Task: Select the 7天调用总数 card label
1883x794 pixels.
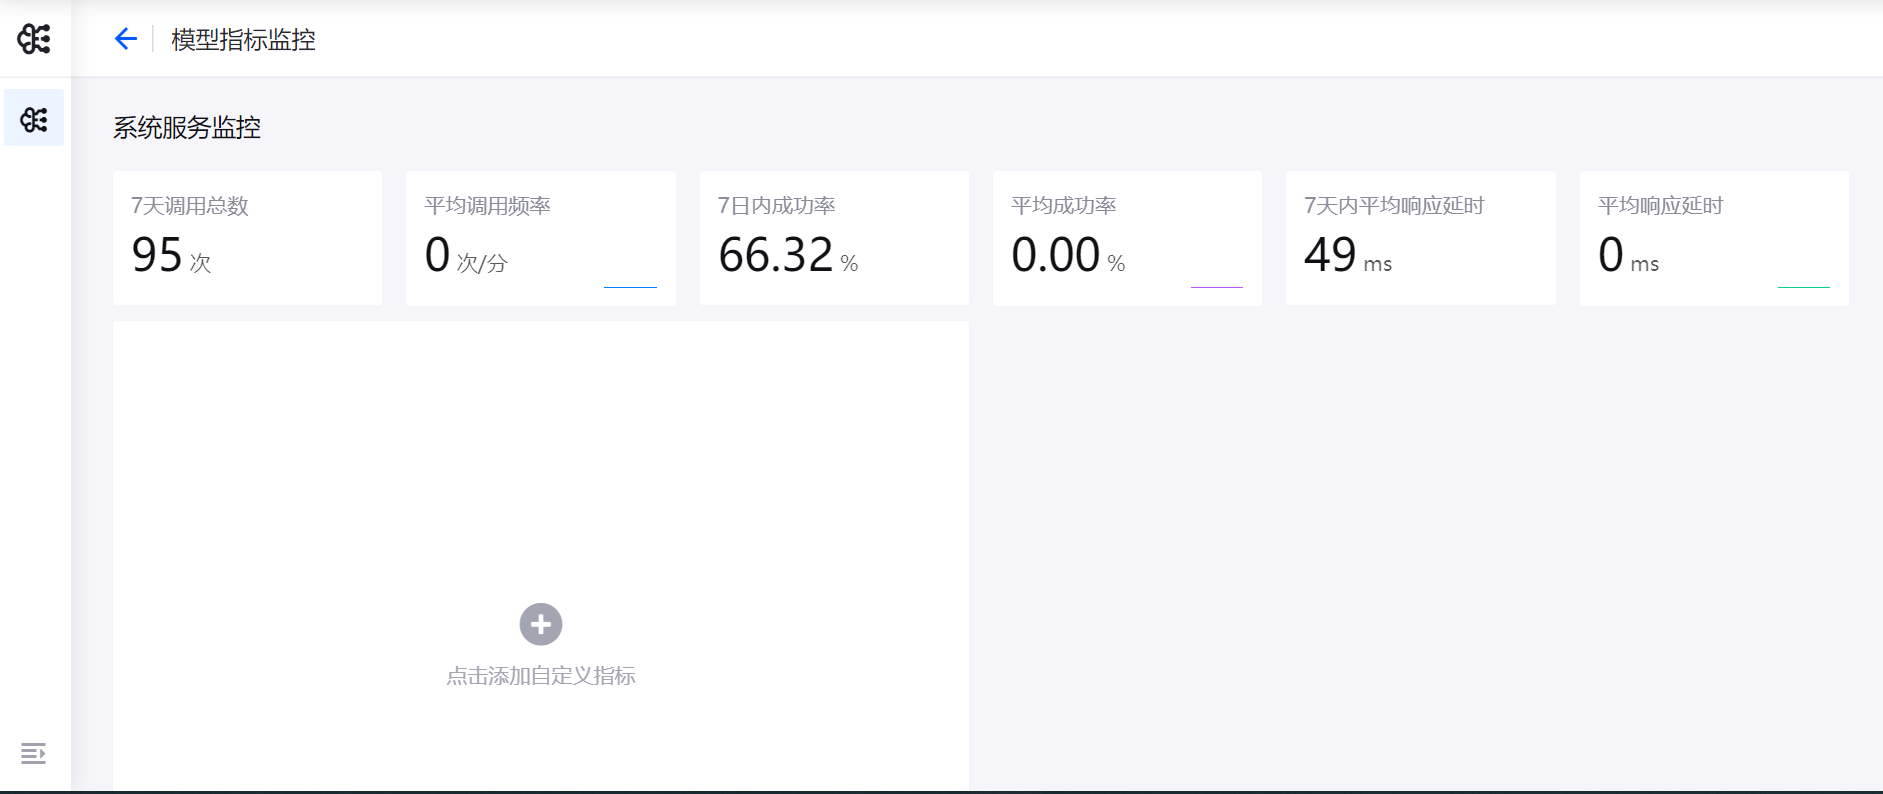Action: [x=190, y=206]
